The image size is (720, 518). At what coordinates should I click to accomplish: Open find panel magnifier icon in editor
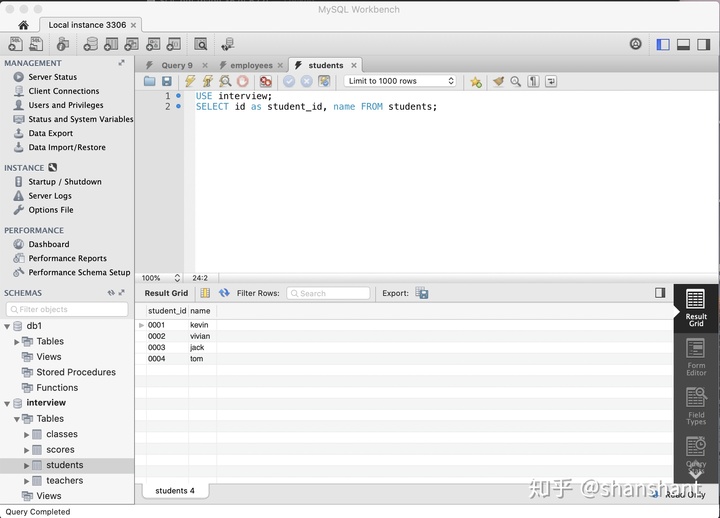coord(516,82)
